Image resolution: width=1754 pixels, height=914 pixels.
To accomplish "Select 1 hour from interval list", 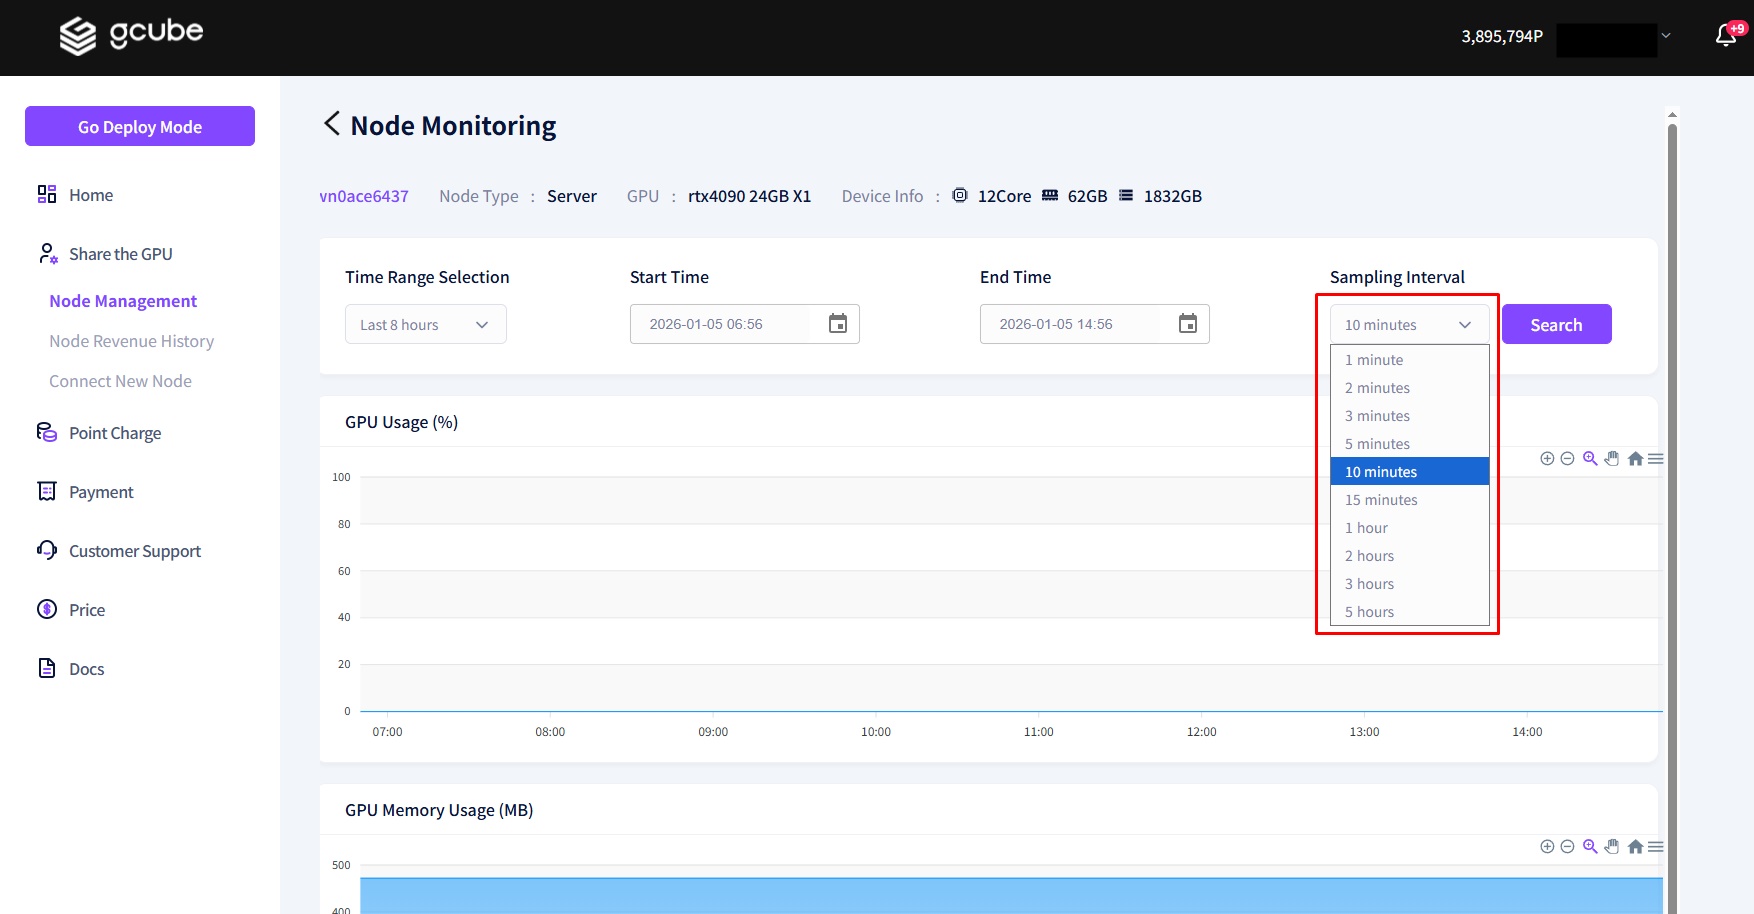I will pos(1366,528).
